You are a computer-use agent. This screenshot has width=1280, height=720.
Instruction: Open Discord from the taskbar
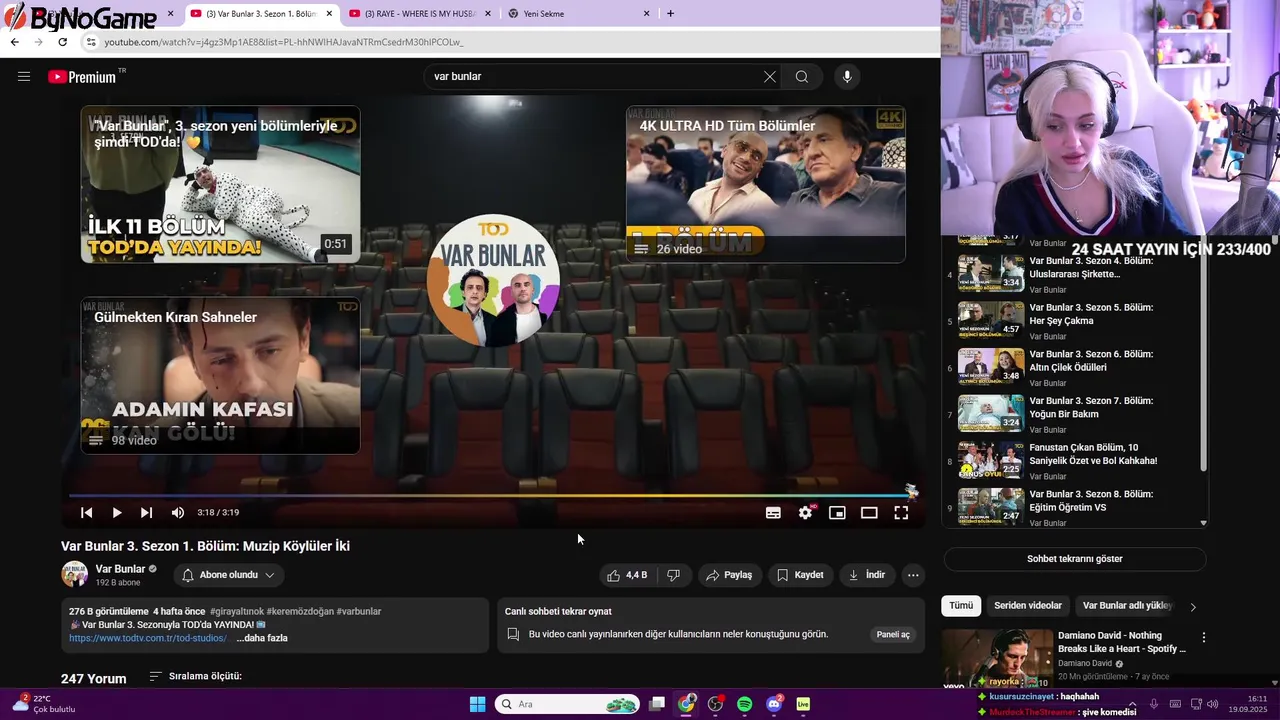point(774,704)
